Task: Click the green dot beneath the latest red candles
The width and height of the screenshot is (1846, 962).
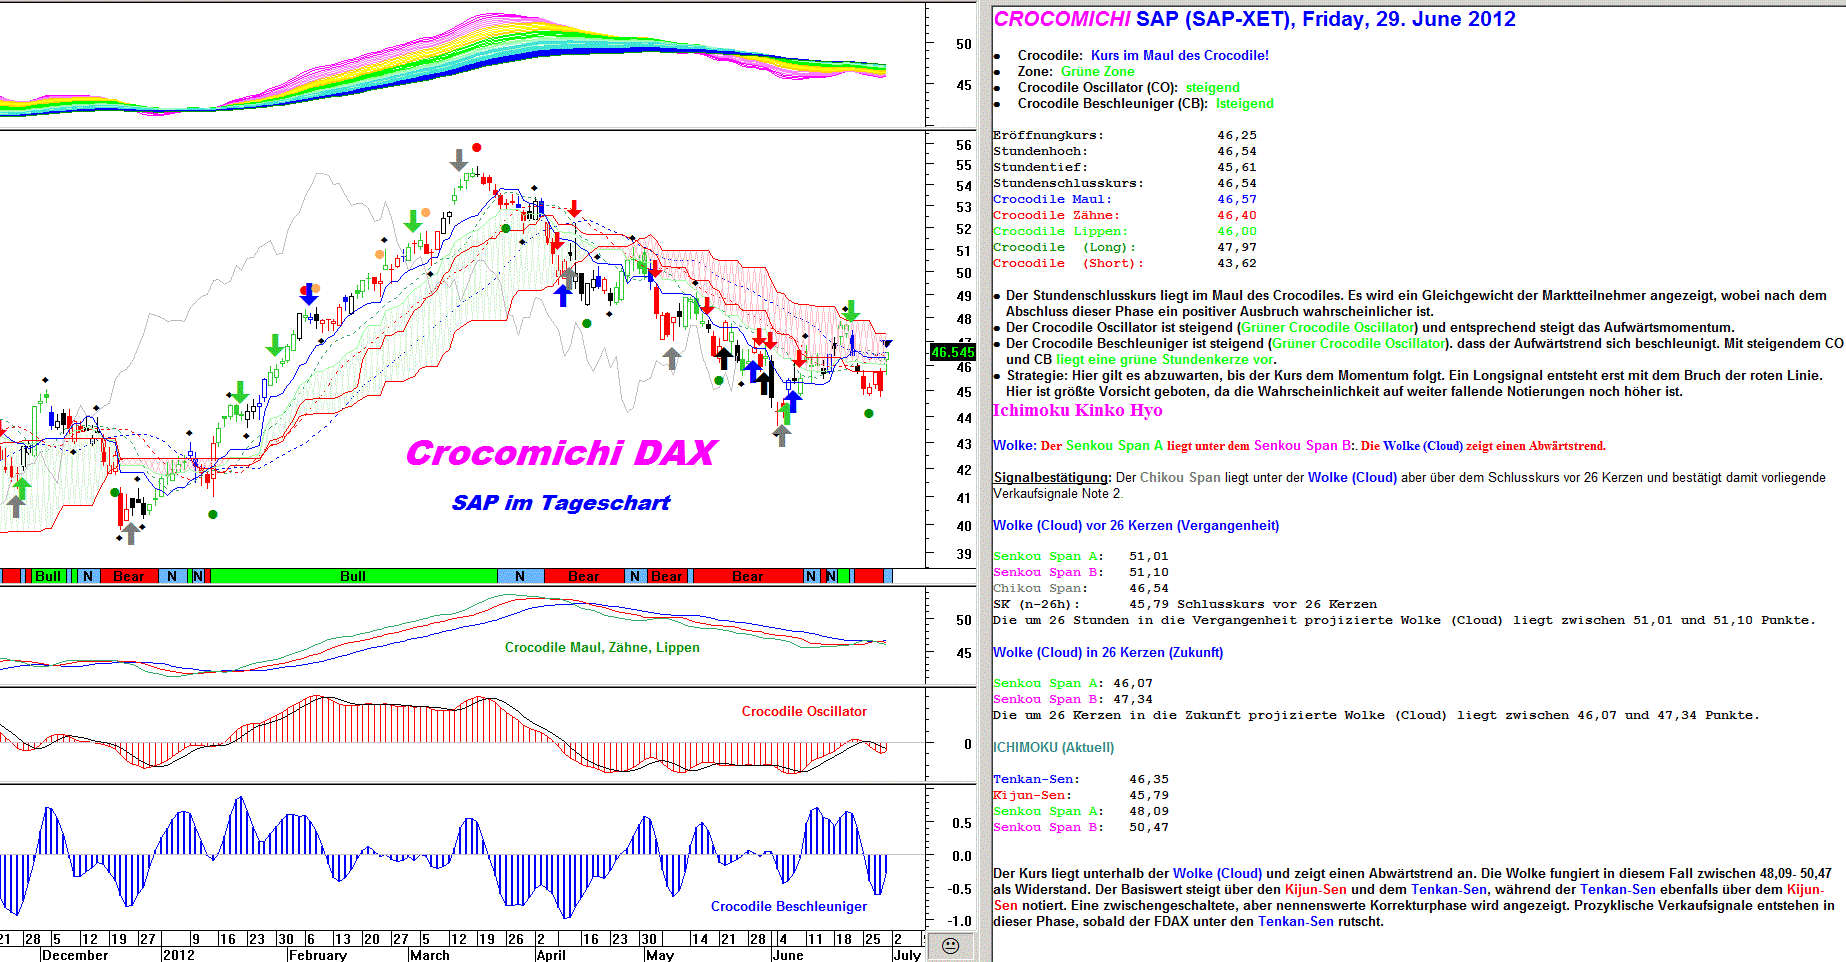Action: click(x=869, y=413)
